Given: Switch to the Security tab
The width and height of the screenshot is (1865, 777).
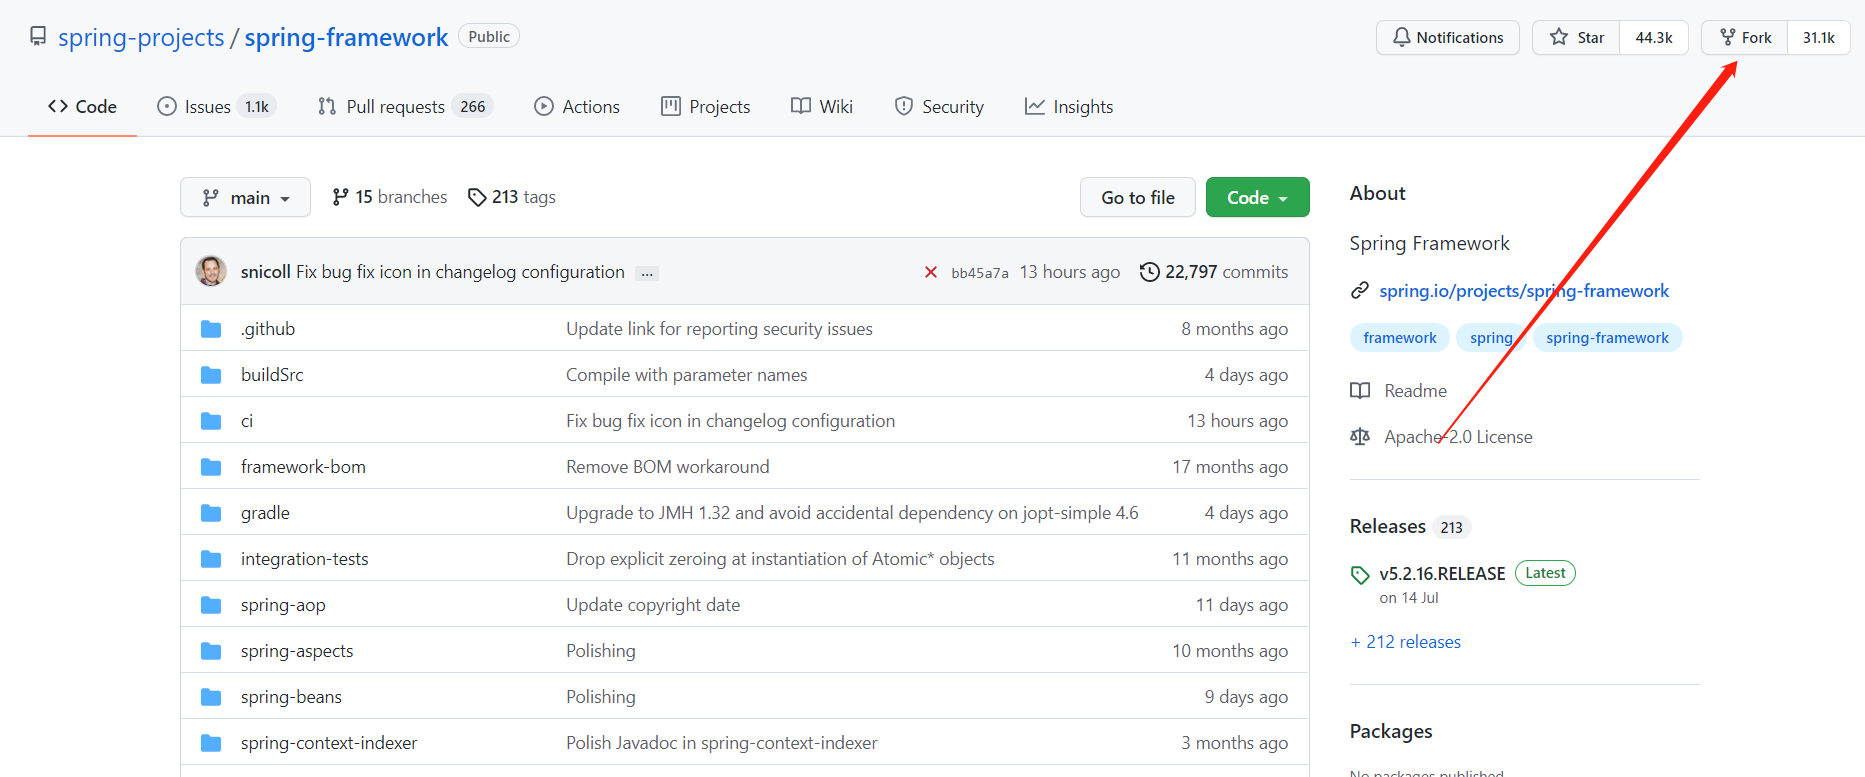Looking at the screenshot, I should (x=939, y=106).
